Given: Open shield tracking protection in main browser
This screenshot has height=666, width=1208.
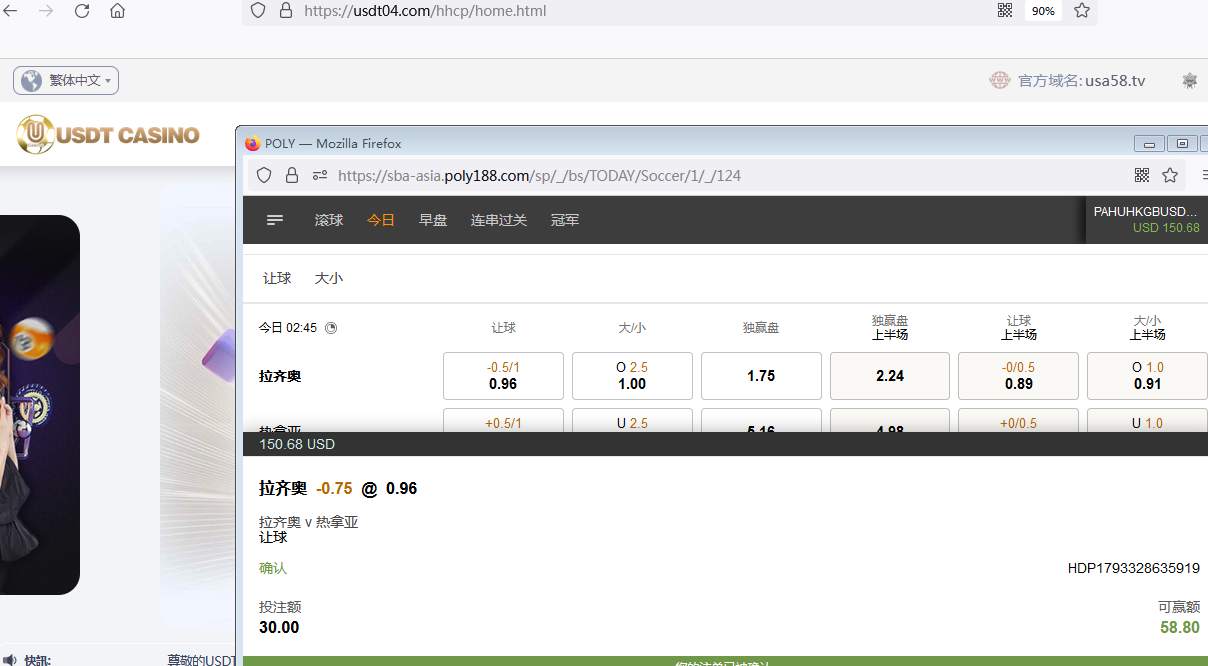Looking at the screenshot, I should click(x=258, y=11).
